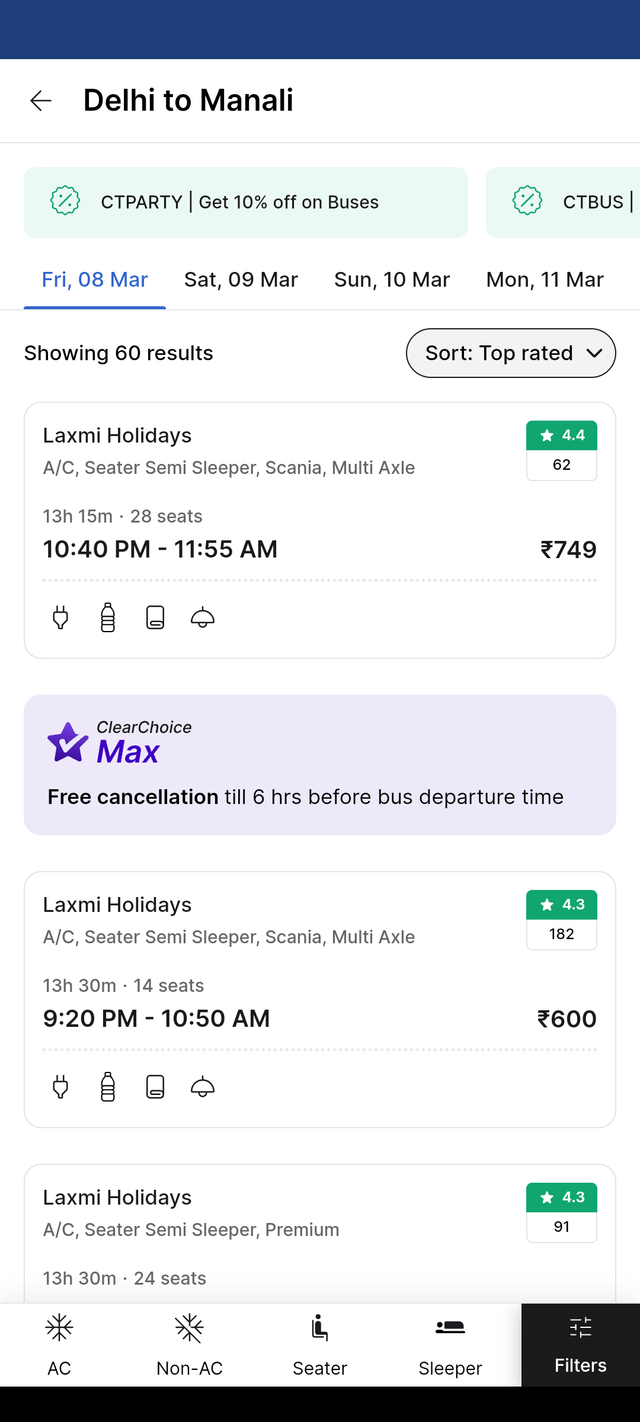Toggle the Sleeper filter
Viewport: 640px width, 1422px height.
coord(450,1345)
